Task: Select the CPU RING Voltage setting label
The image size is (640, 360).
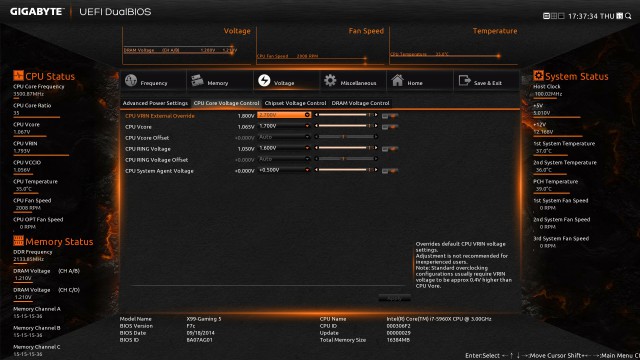Action: [x=148, y=149]
